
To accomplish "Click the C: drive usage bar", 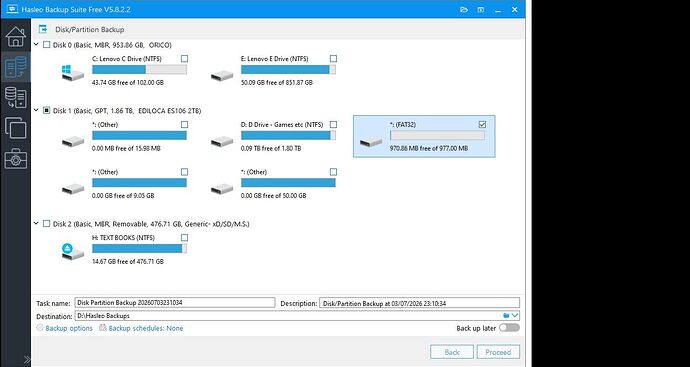I will 139,70.
